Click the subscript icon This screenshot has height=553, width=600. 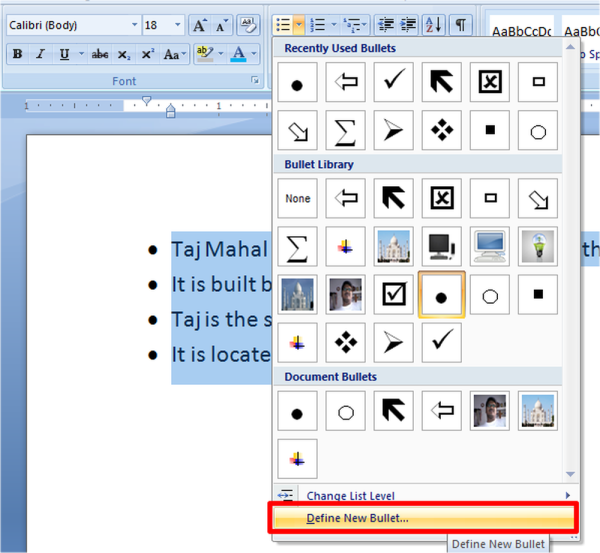click(x=124, y=55)
